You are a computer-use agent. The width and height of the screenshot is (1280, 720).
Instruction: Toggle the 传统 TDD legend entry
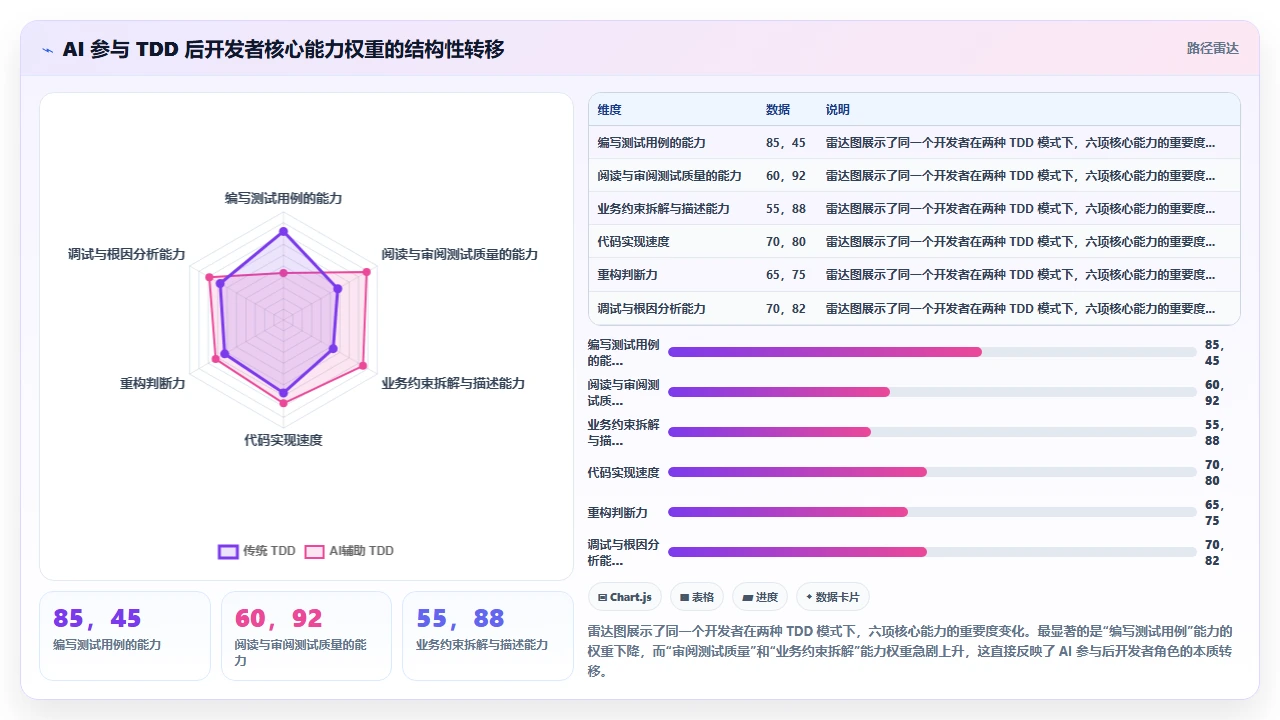[257, 551]
